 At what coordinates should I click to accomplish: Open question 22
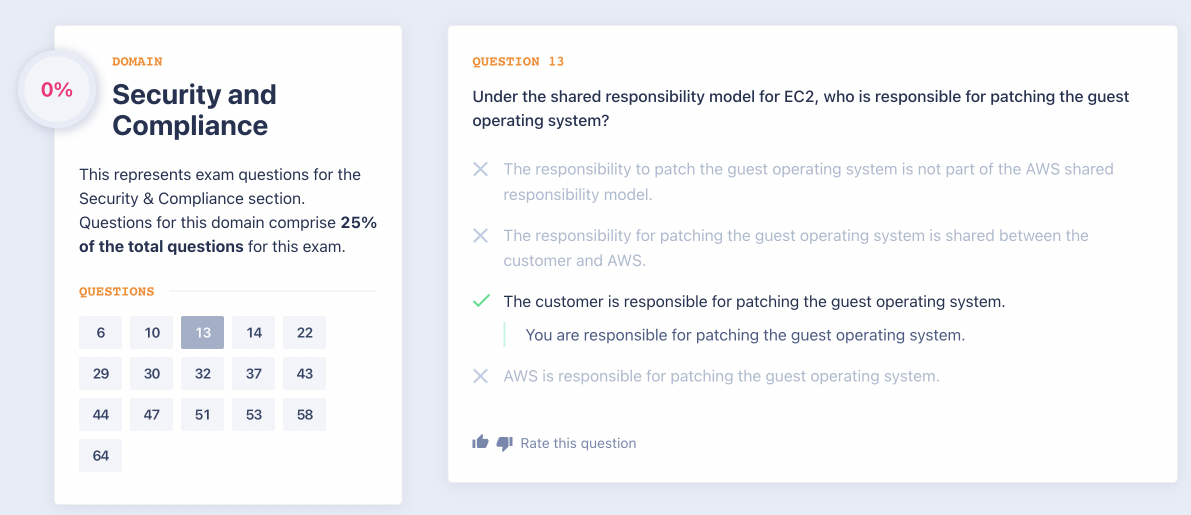pyautogui.click(x=305, y=333)
